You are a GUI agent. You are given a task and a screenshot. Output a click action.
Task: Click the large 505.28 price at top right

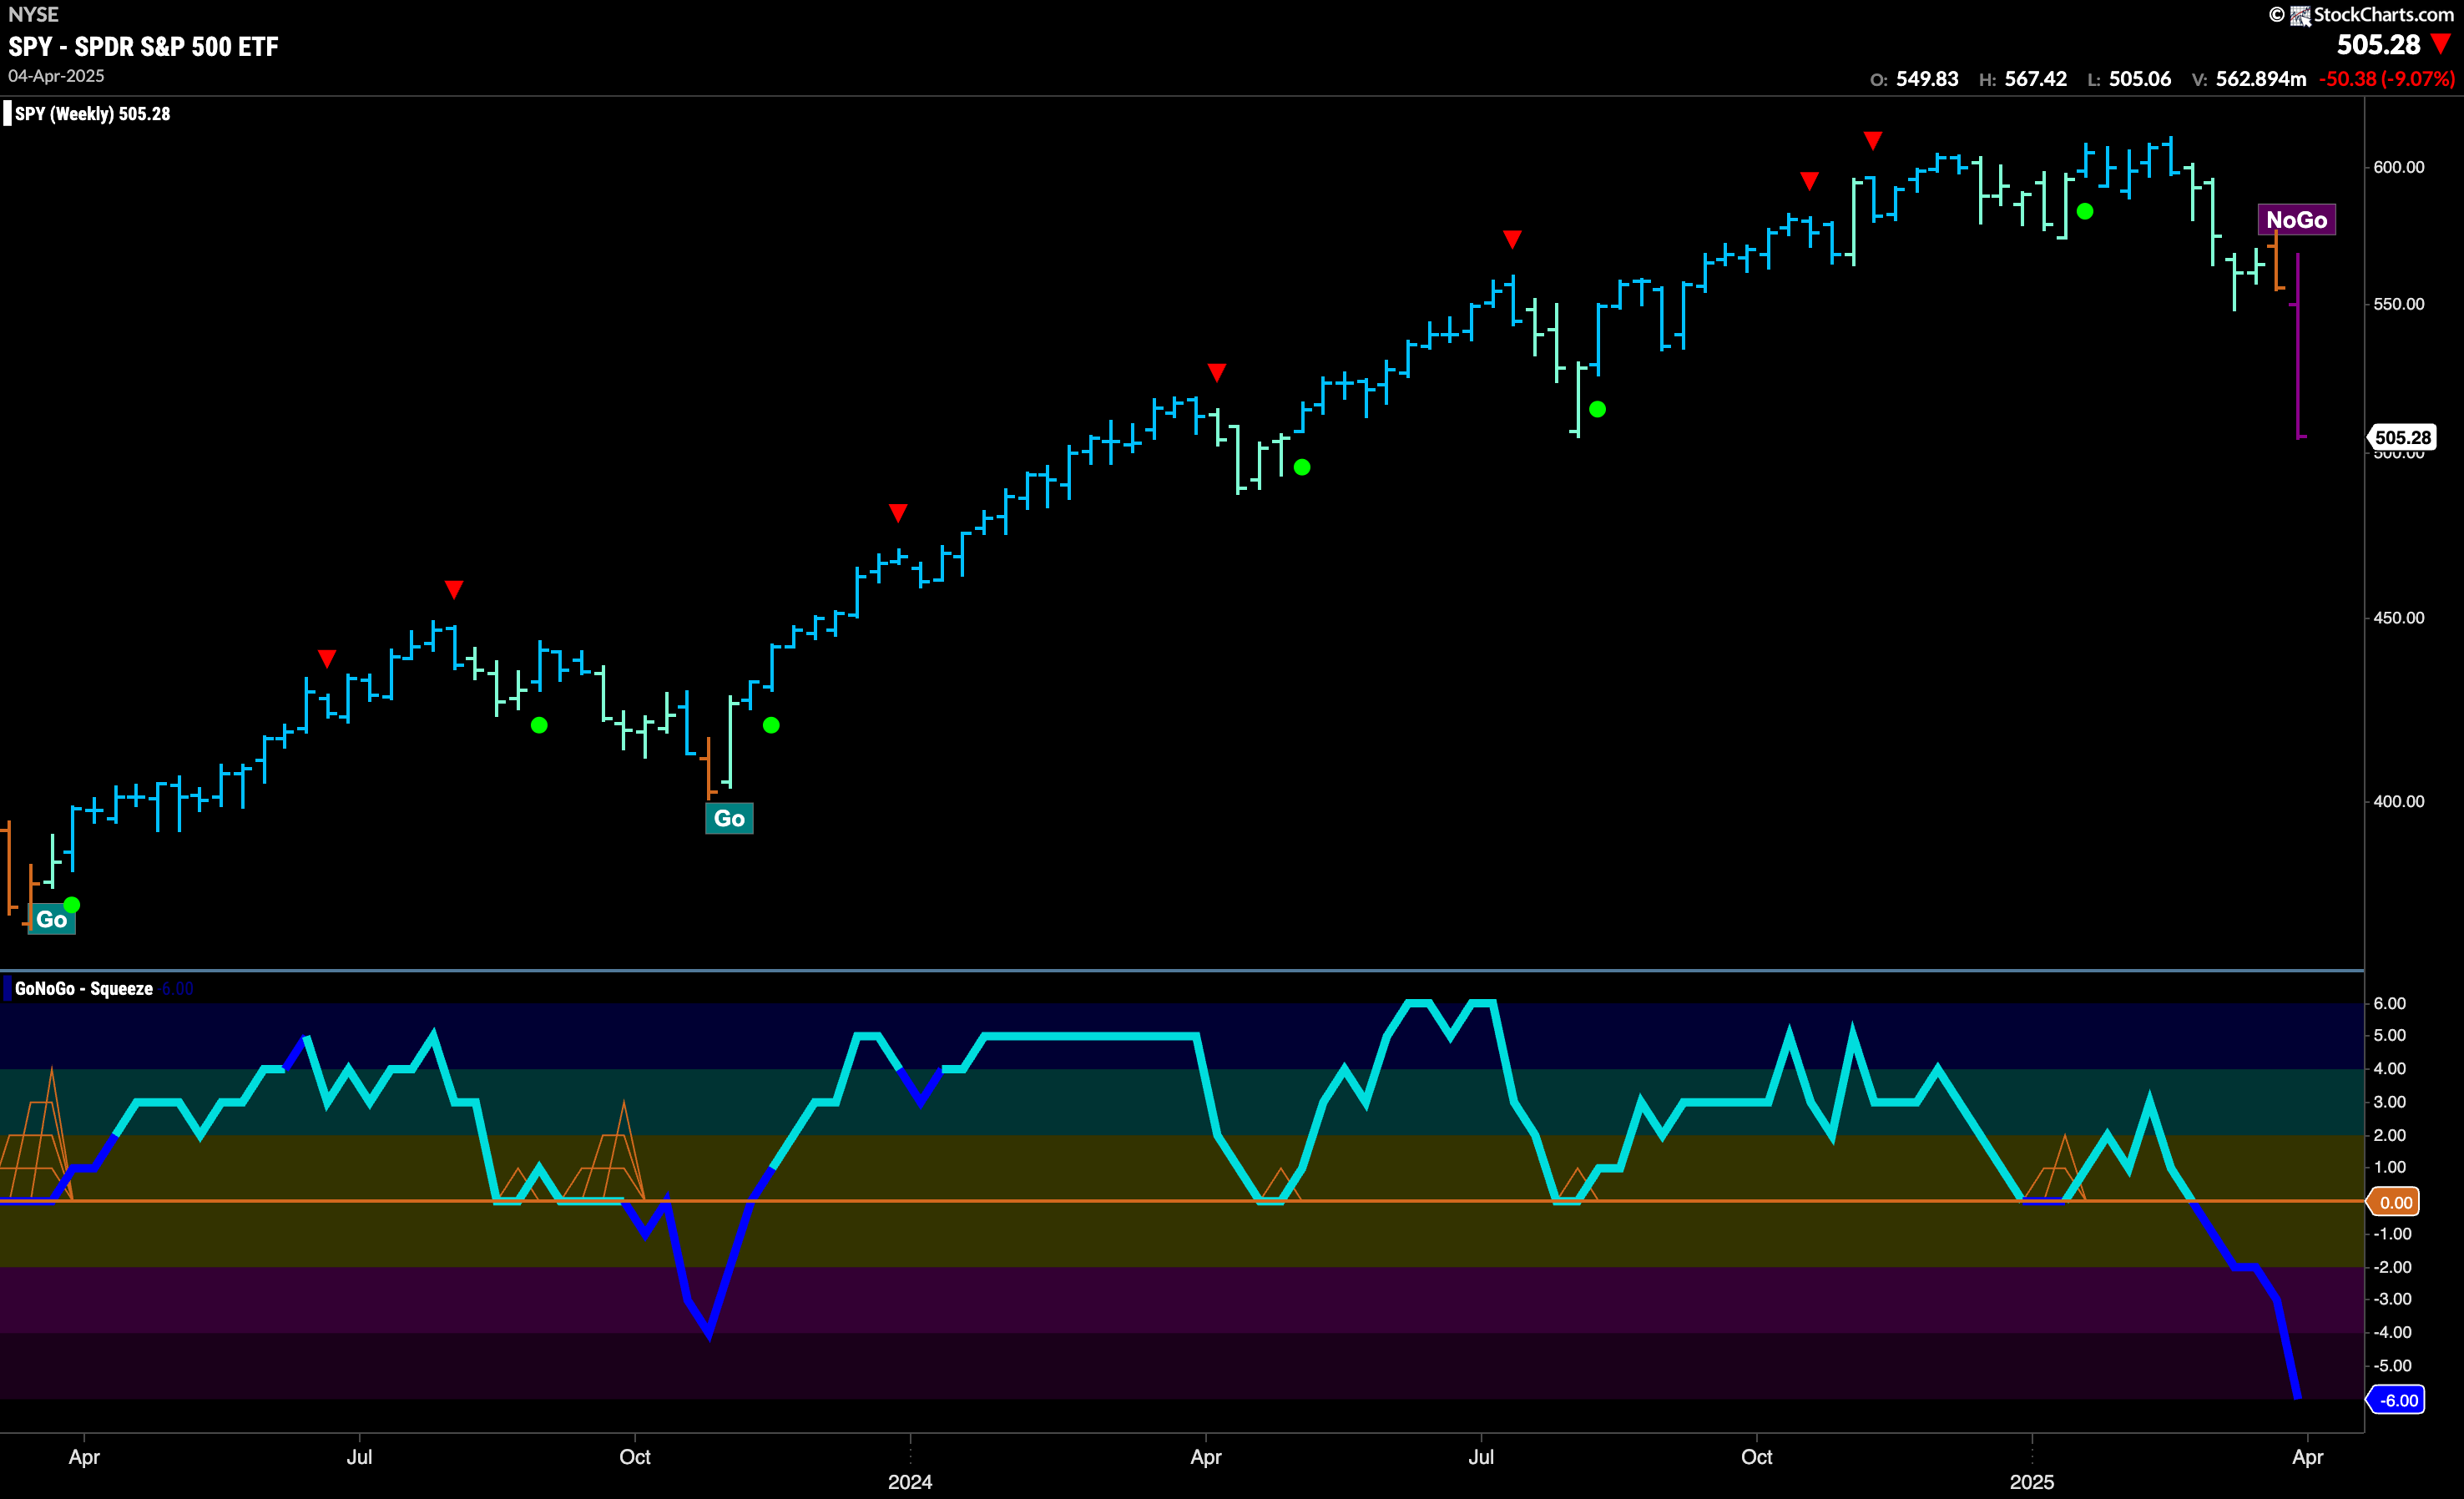[x=2378, y=45]
